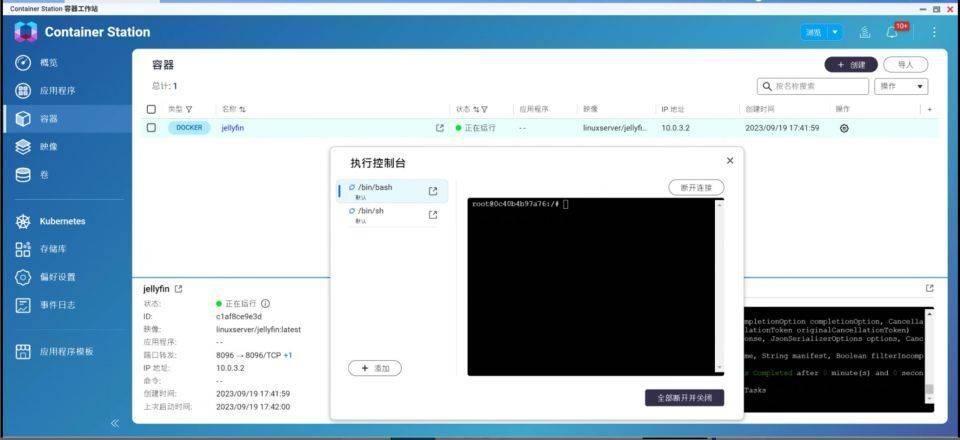Click the stack icon beside the bell
This screenshot has width=960, height=440.
[864, 32]
